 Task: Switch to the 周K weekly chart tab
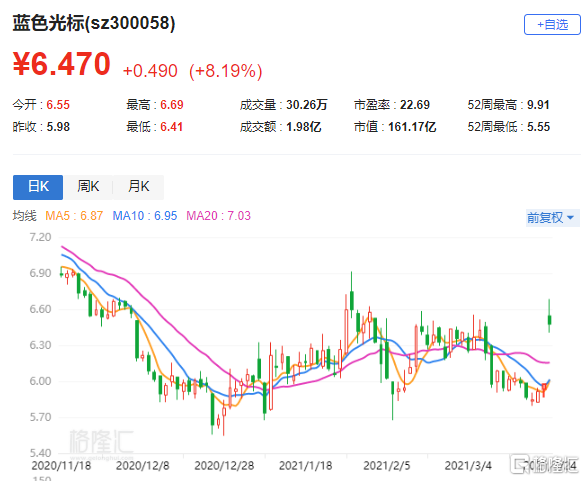pos(88,187)
